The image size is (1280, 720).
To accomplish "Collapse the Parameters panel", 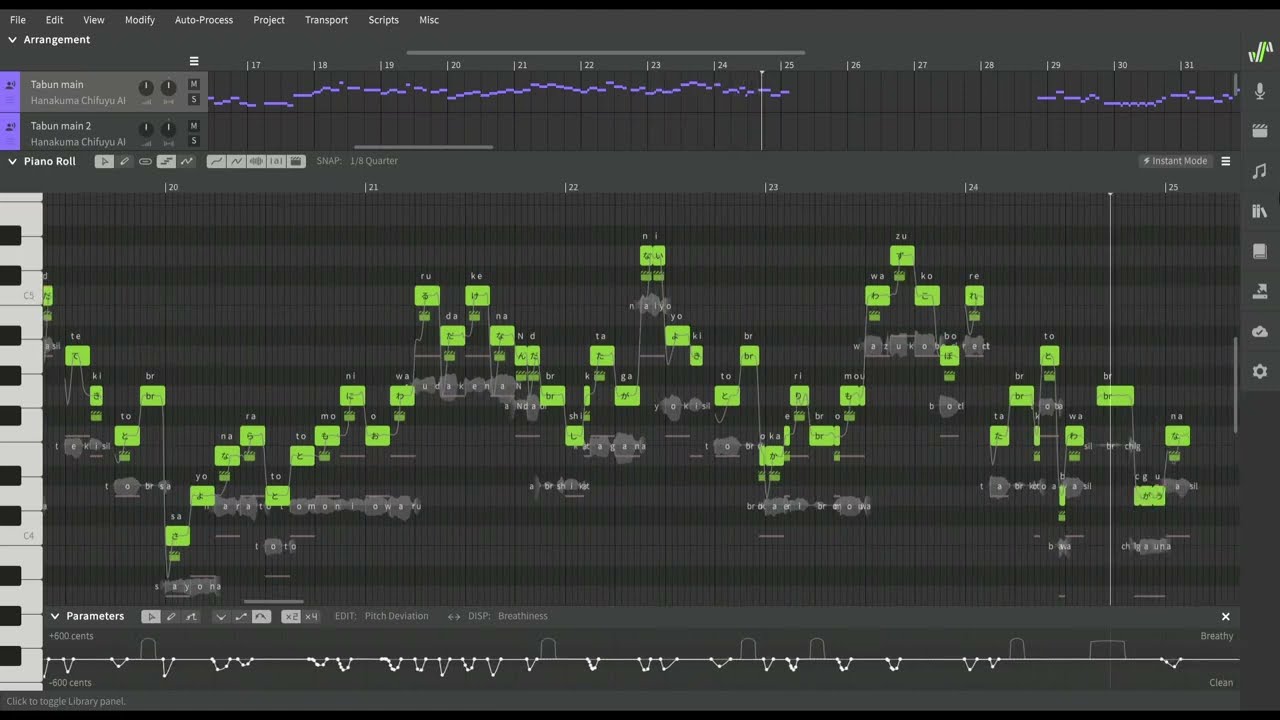I will click(55, 616).
